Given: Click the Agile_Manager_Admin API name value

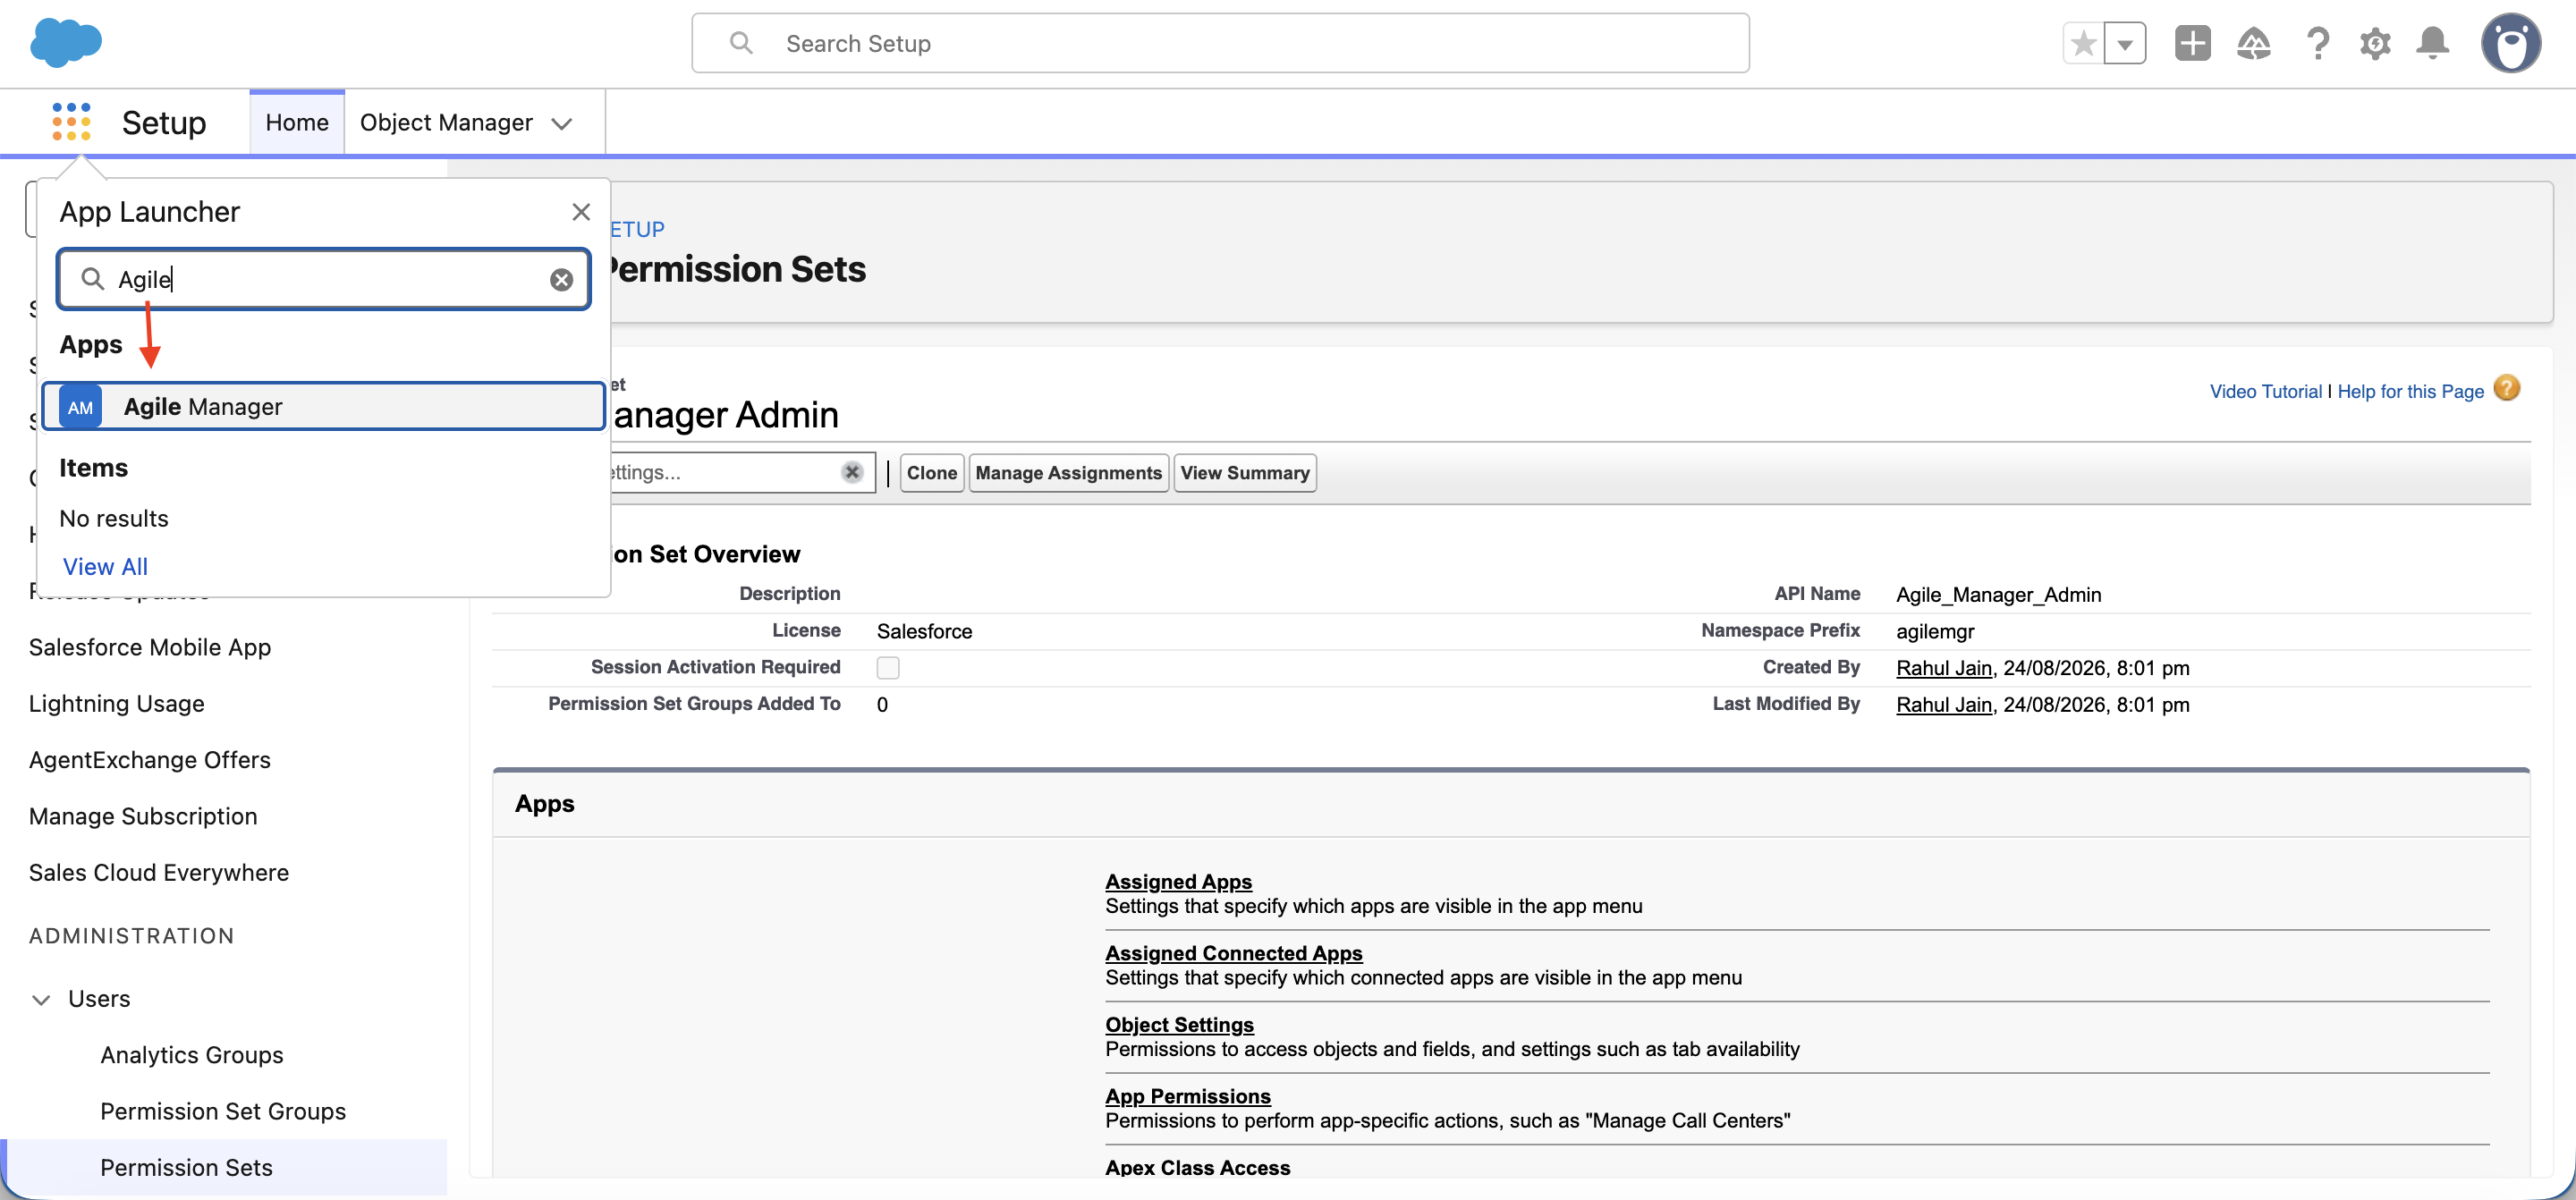Looking at the screenshot, I should point(1998,595).
